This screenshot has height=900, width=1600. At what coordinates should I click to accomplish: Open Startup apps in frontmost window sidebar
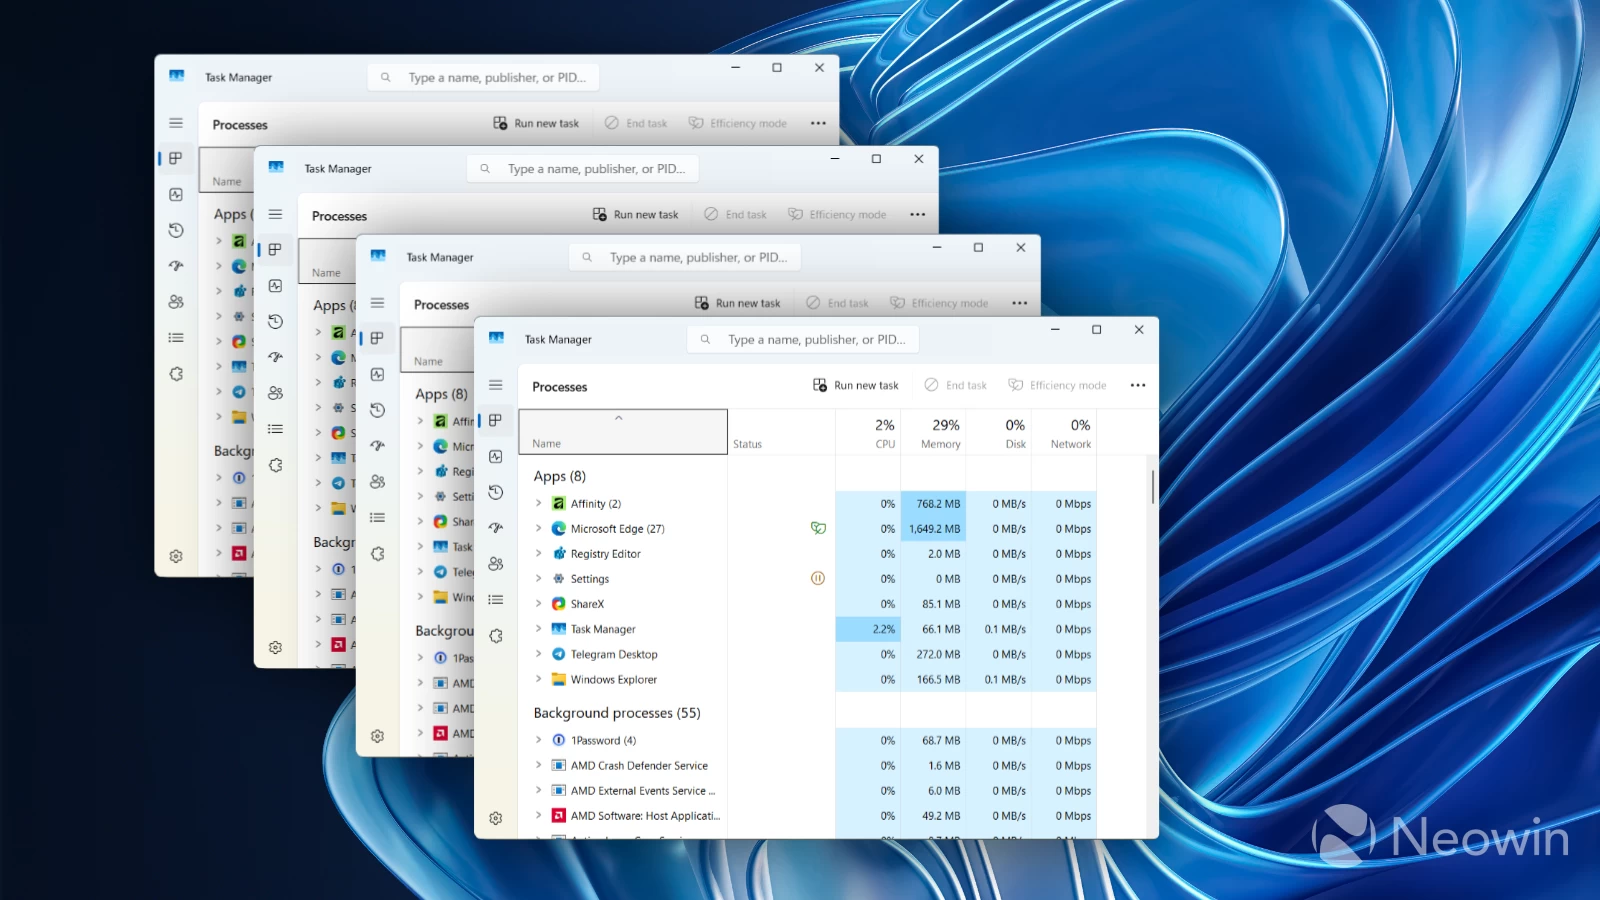[496, 528]
